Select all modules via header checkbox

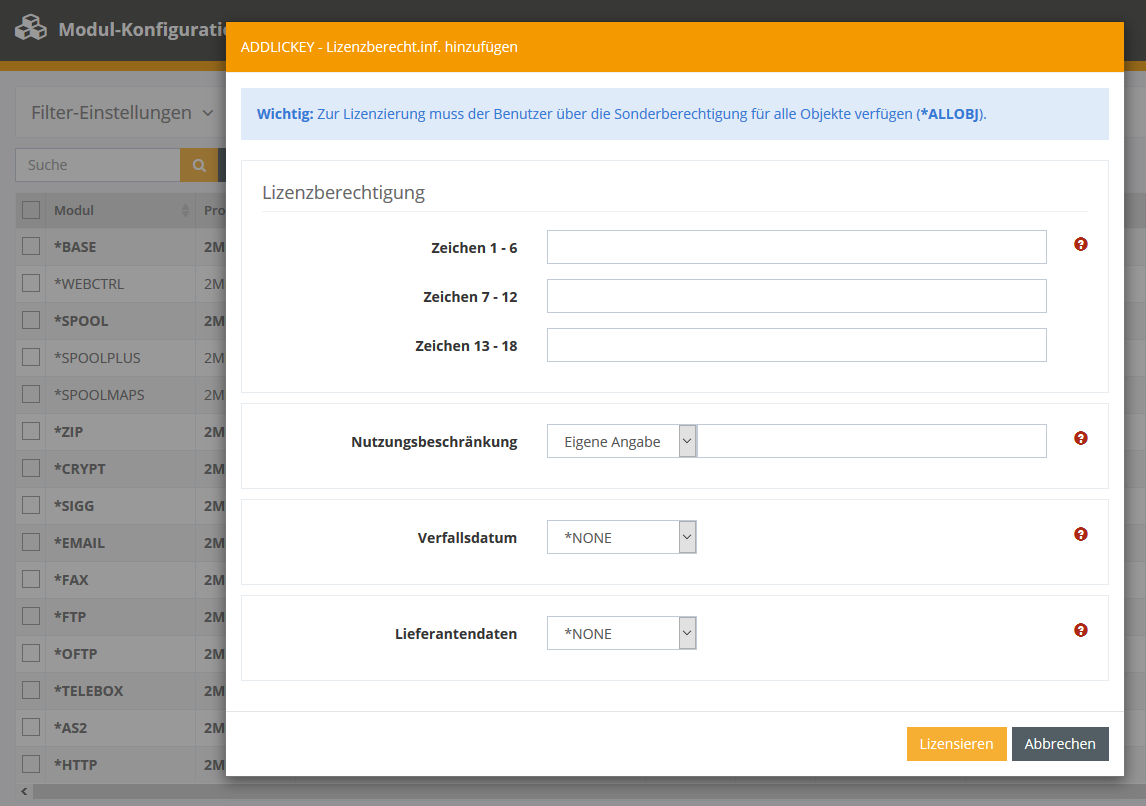click(31, 210)
